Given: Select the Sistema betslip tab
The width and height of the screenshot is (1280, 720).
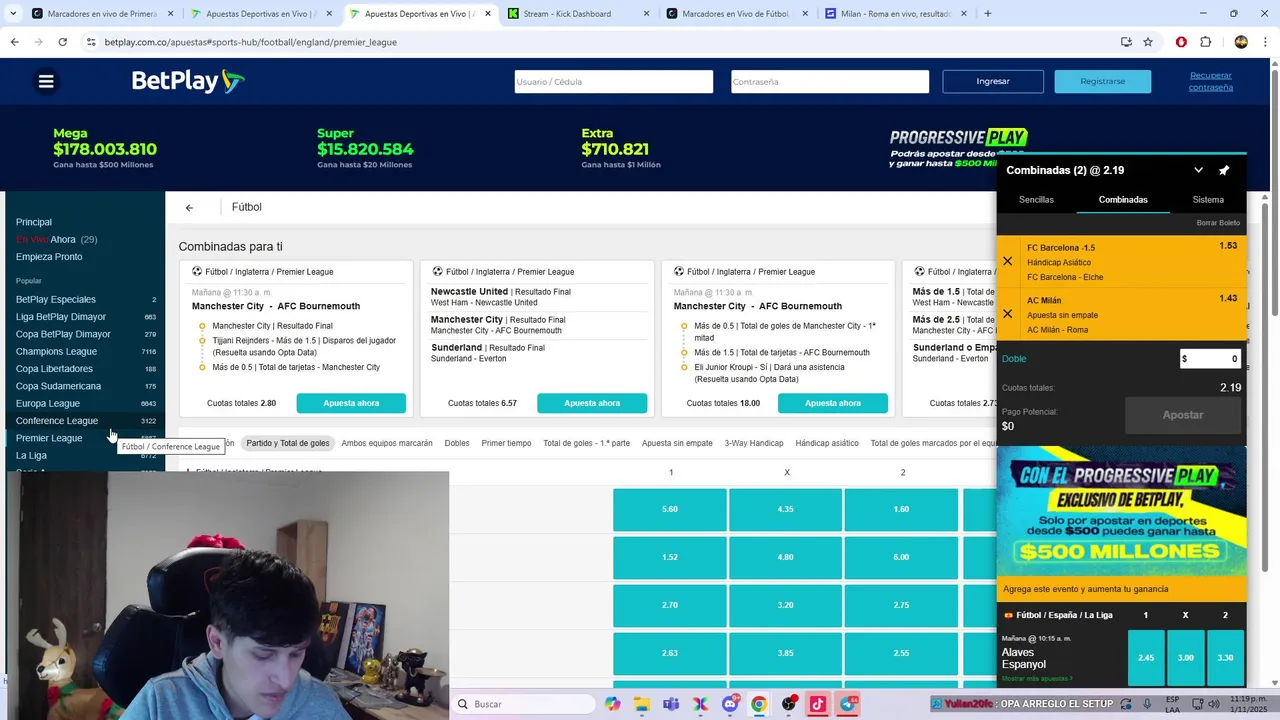Looking at the screenshot, I should coord(1208,200).
